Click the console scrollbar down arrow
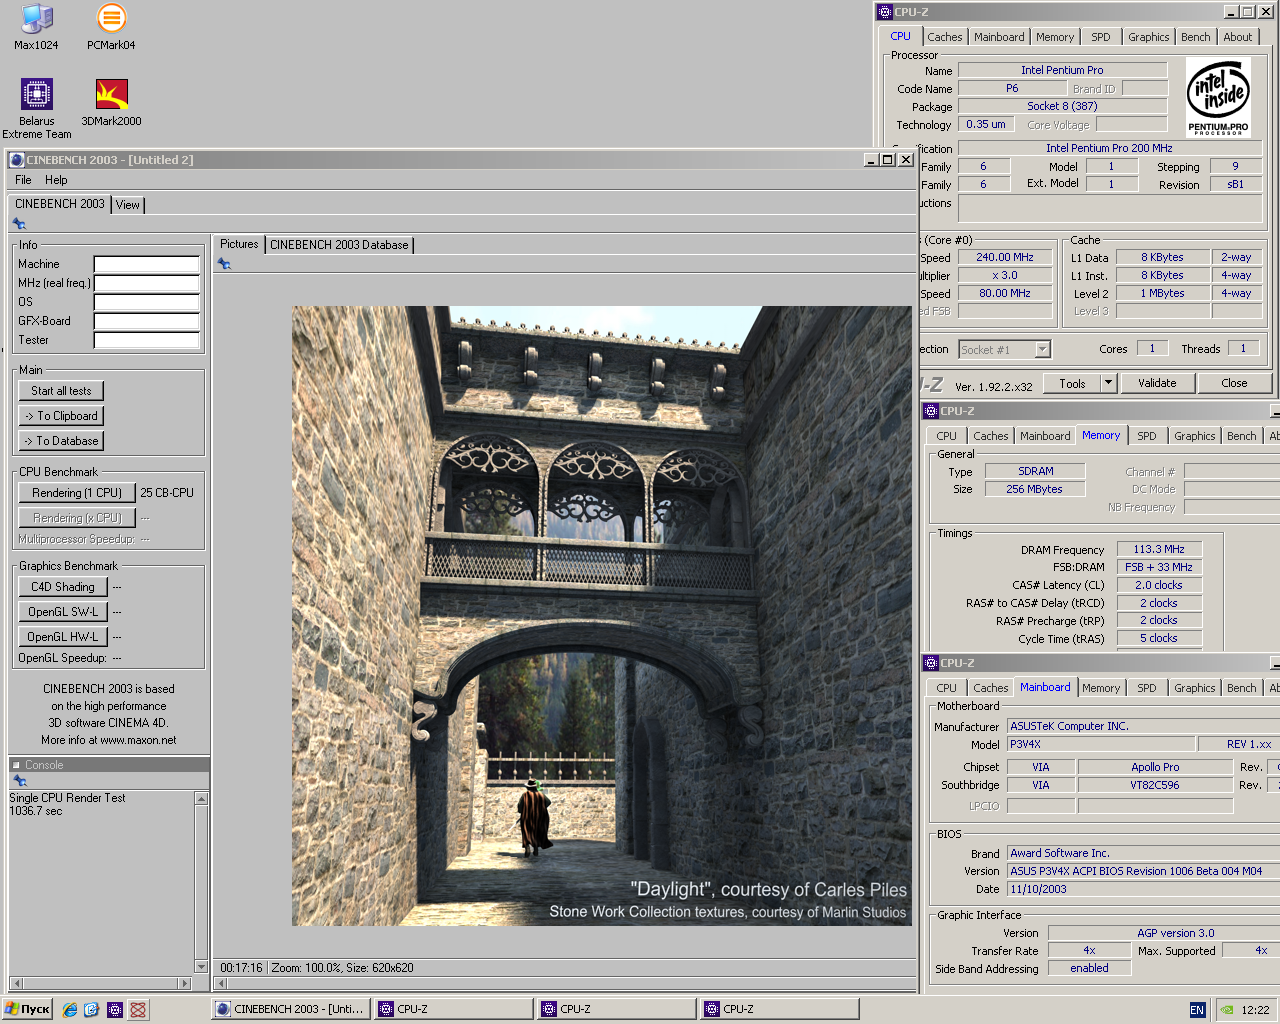The image size is (1280, 1024). click(x=201, y=967)
